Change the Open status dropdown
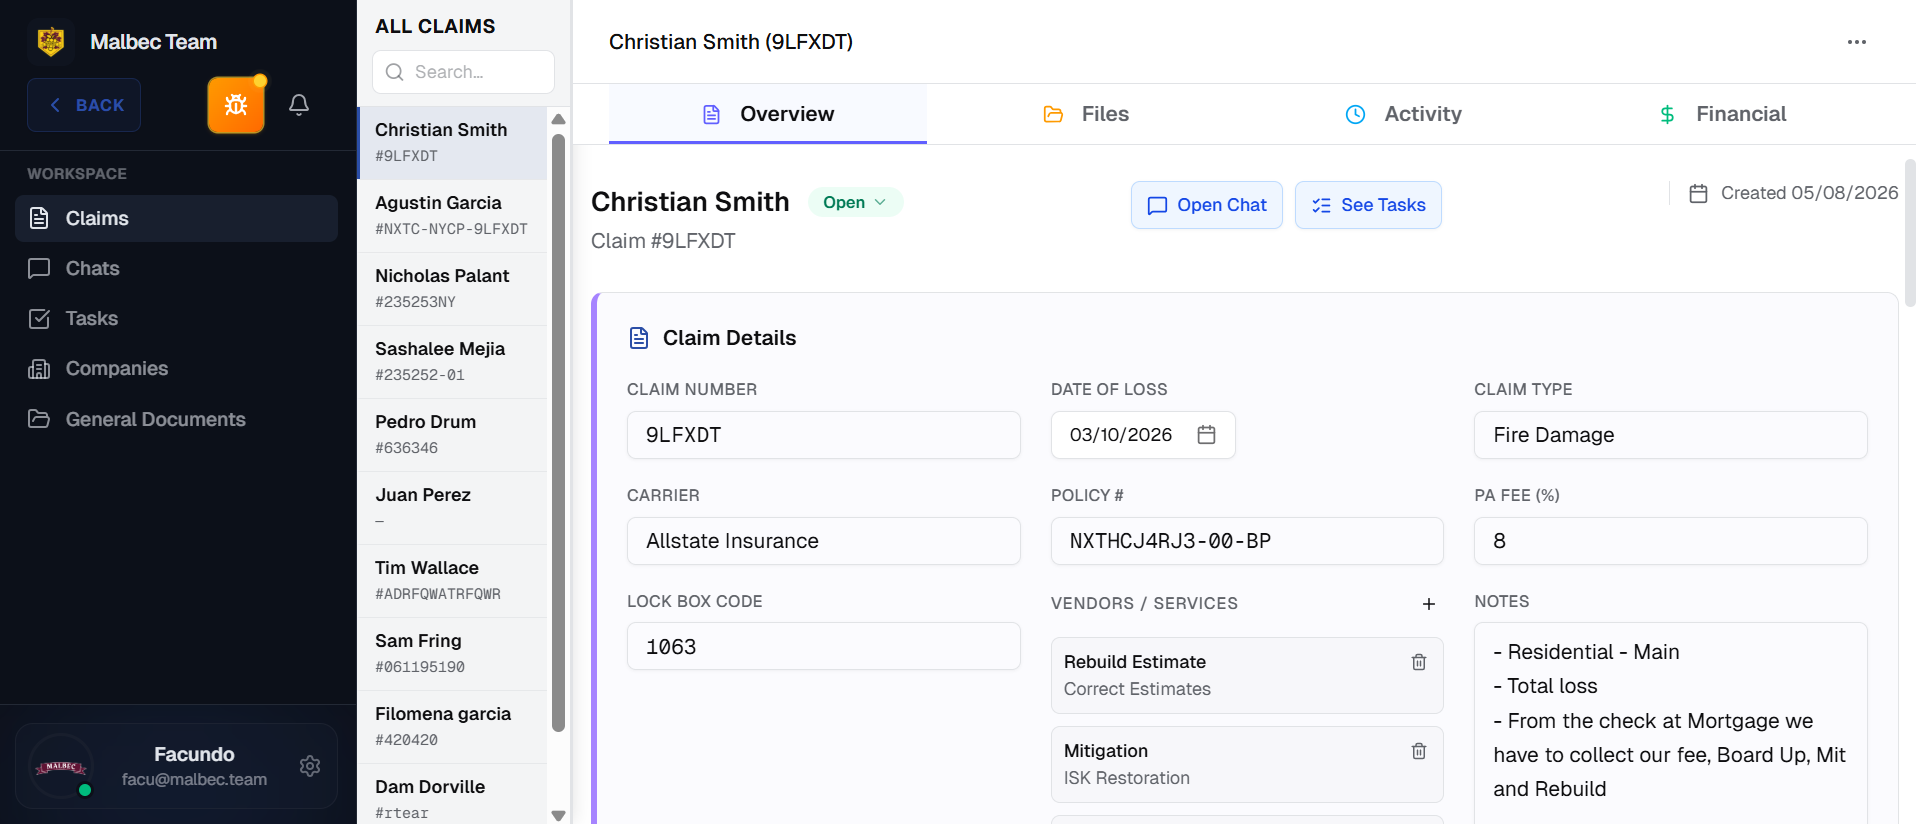Screen dimensions: 1916x824 point(855,202)
